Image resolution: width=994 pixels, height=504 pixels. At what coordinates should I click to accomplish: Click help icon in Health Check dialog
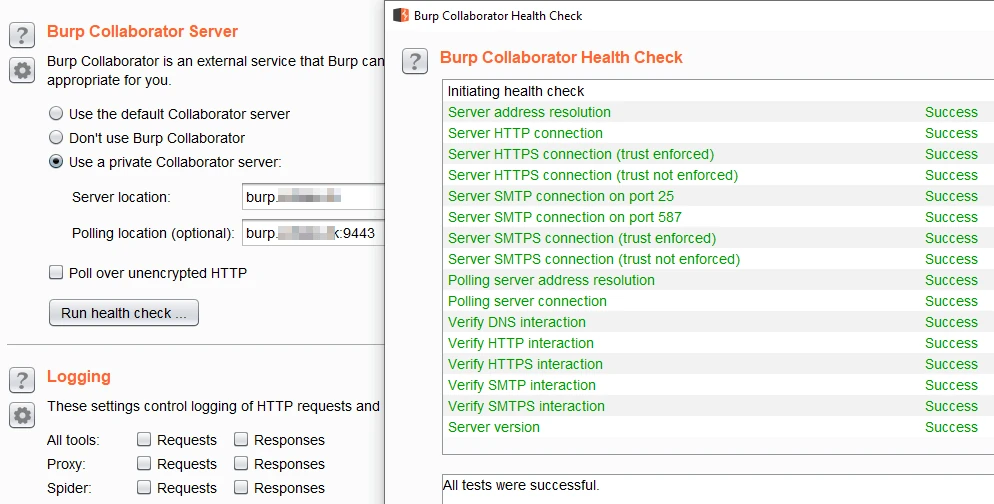click(415, 61)
